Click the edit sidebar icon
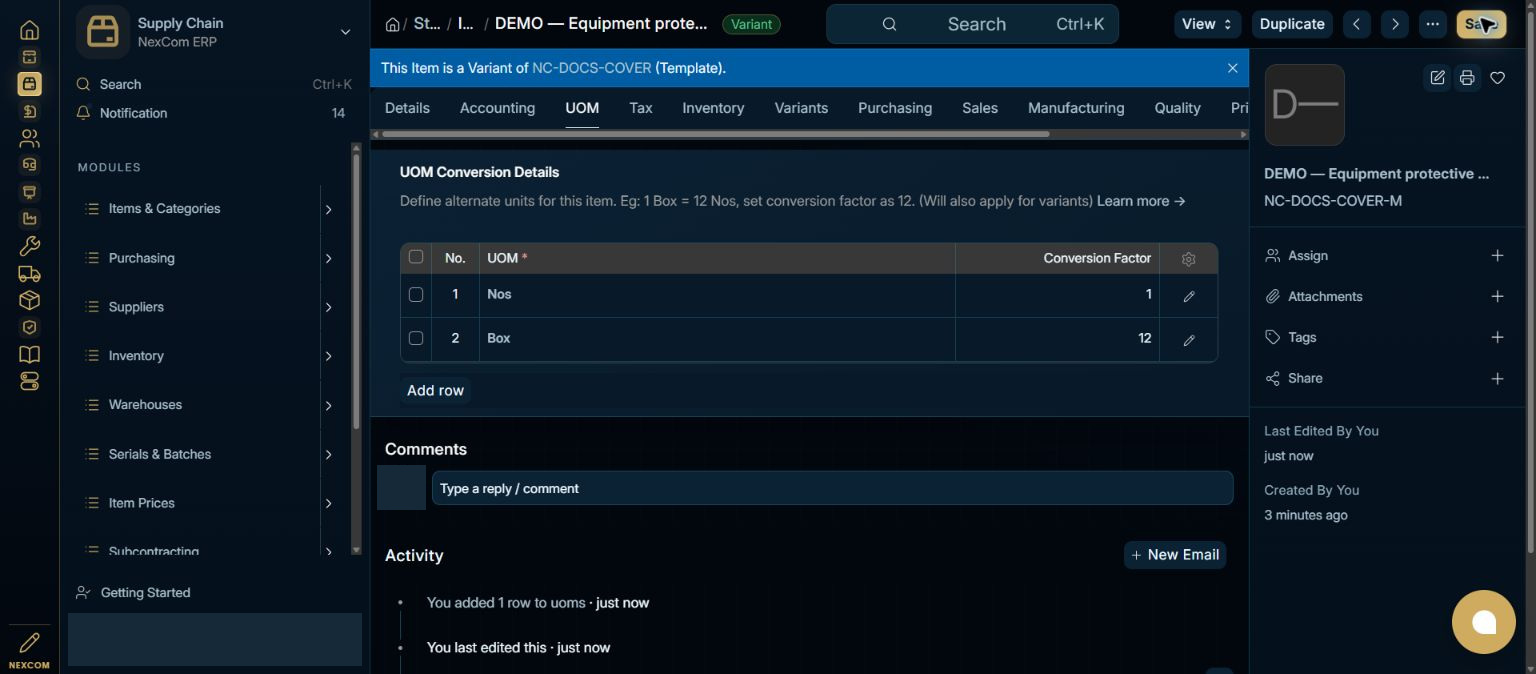Image resolution: width=1536 pixels, height=674 pixels. (x=1437, y=78)
